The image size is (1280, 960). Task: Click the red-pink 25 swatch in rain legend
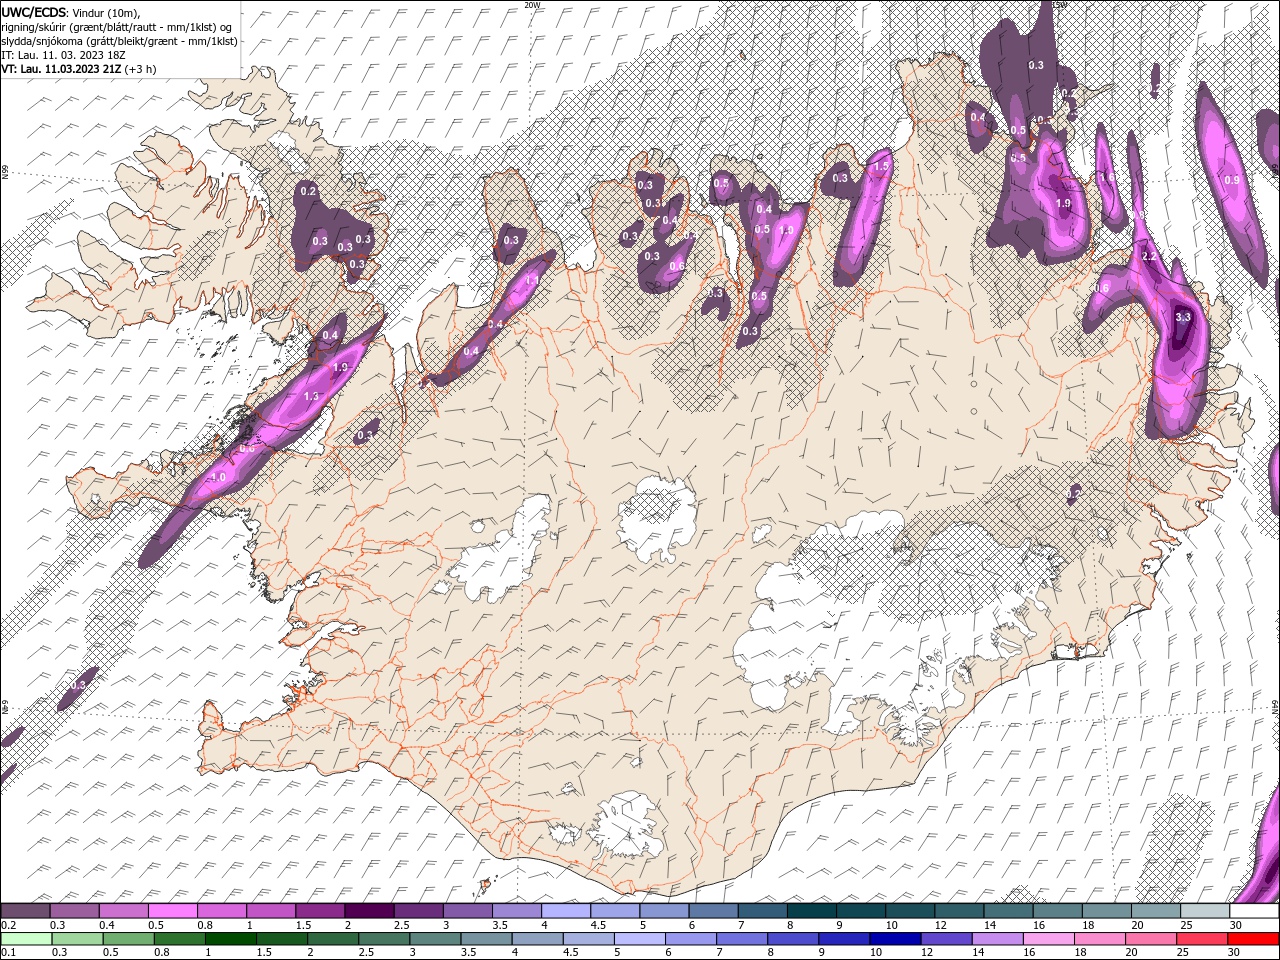[1203, 938]
